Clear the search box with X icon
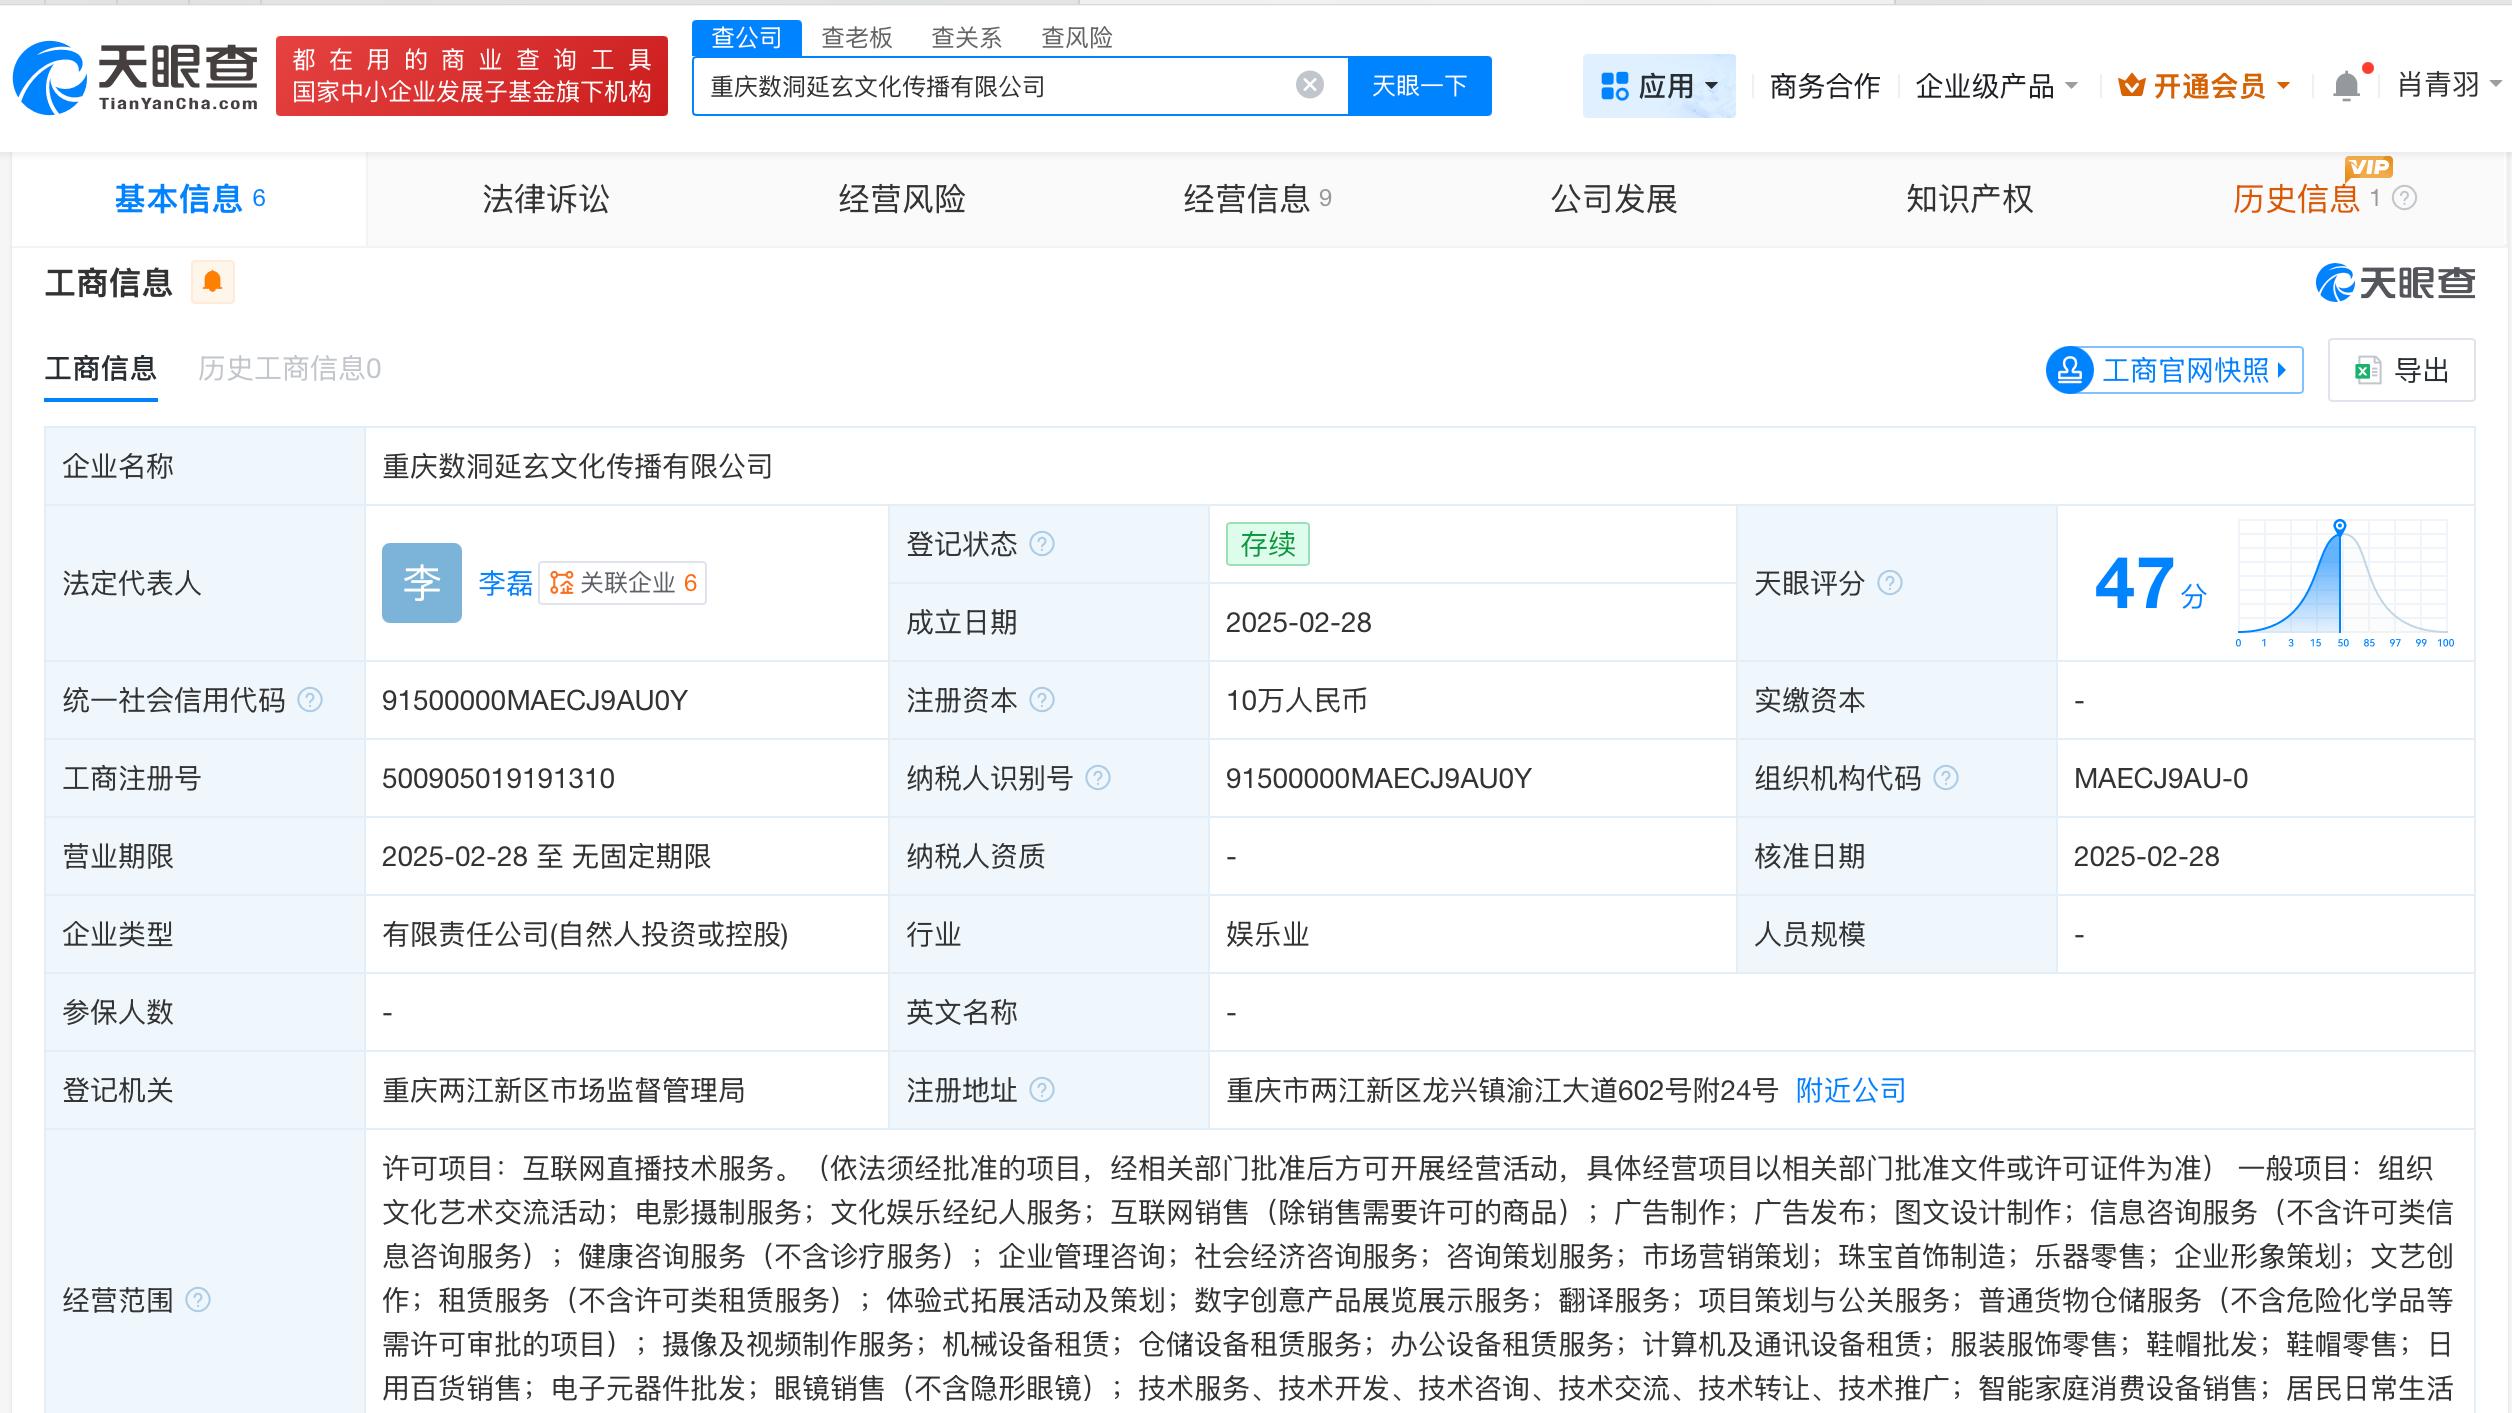This screenshot has width=2512, height=1413. pos(1309,85)
